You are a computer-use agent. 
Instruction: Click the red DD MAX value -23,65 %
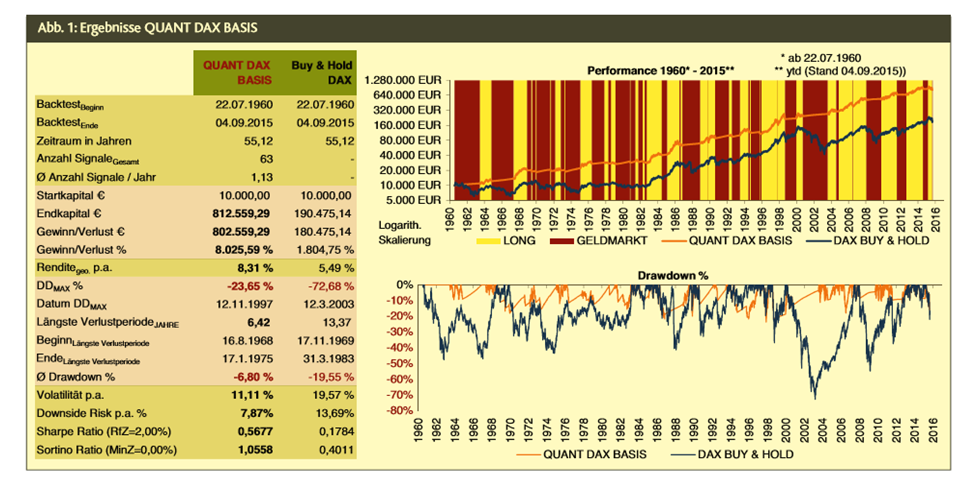click(245, 286)
